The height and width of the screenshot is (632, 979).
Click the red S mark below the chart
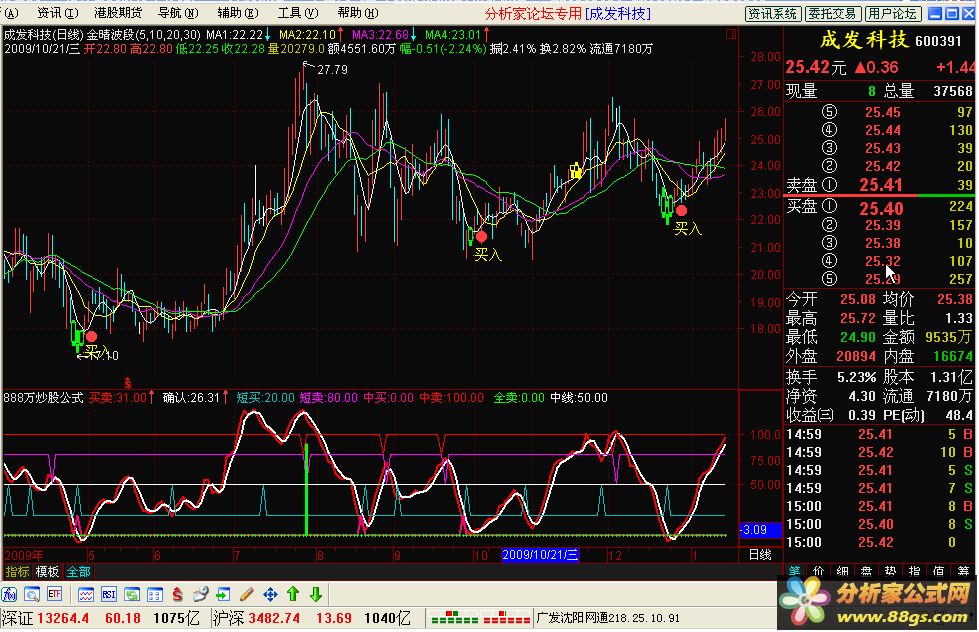click(127, 382)
